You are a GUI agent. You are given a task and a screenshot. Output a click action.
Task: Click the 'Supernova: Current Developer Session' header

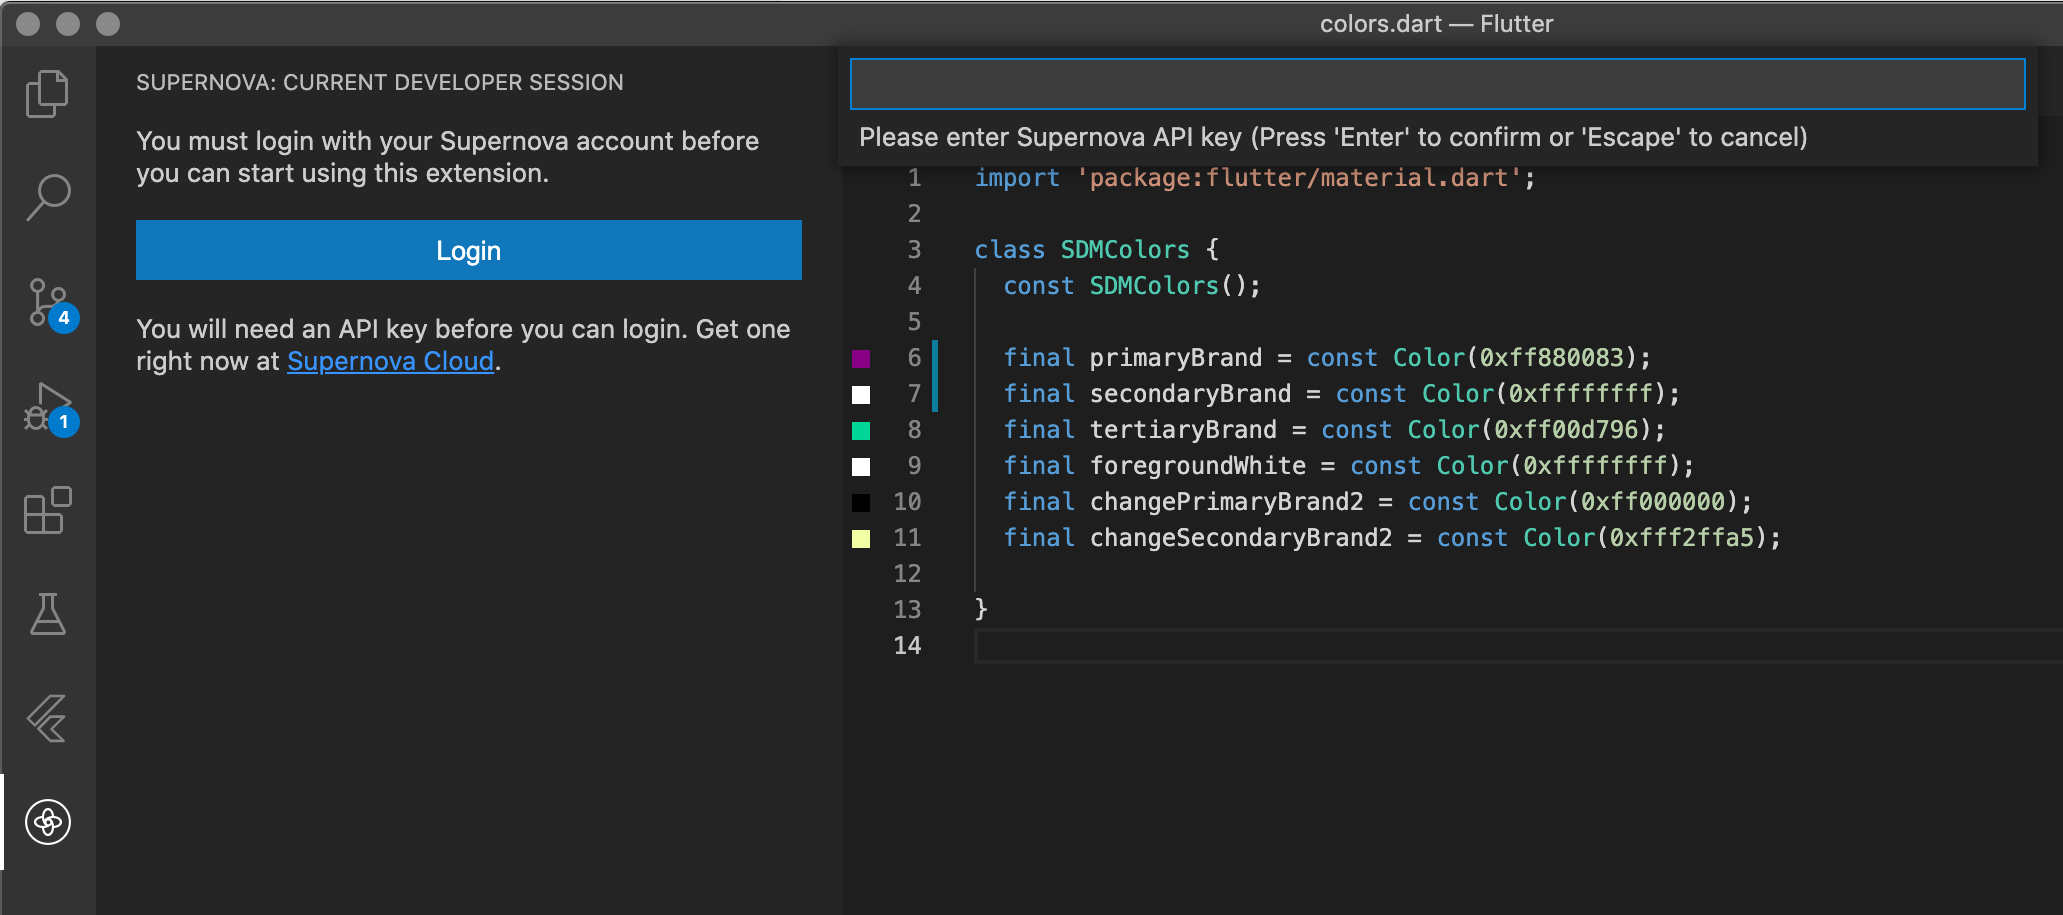coord(380,83)
